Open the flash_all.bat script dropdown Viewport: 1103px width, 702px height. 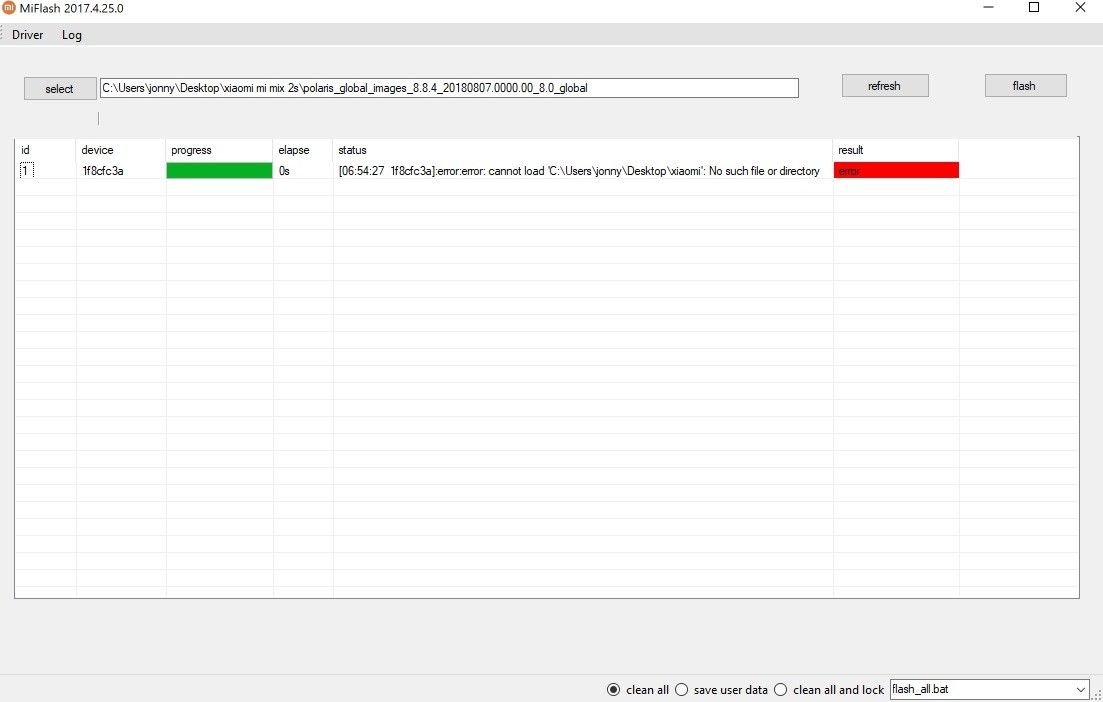[x=990, y=689]
